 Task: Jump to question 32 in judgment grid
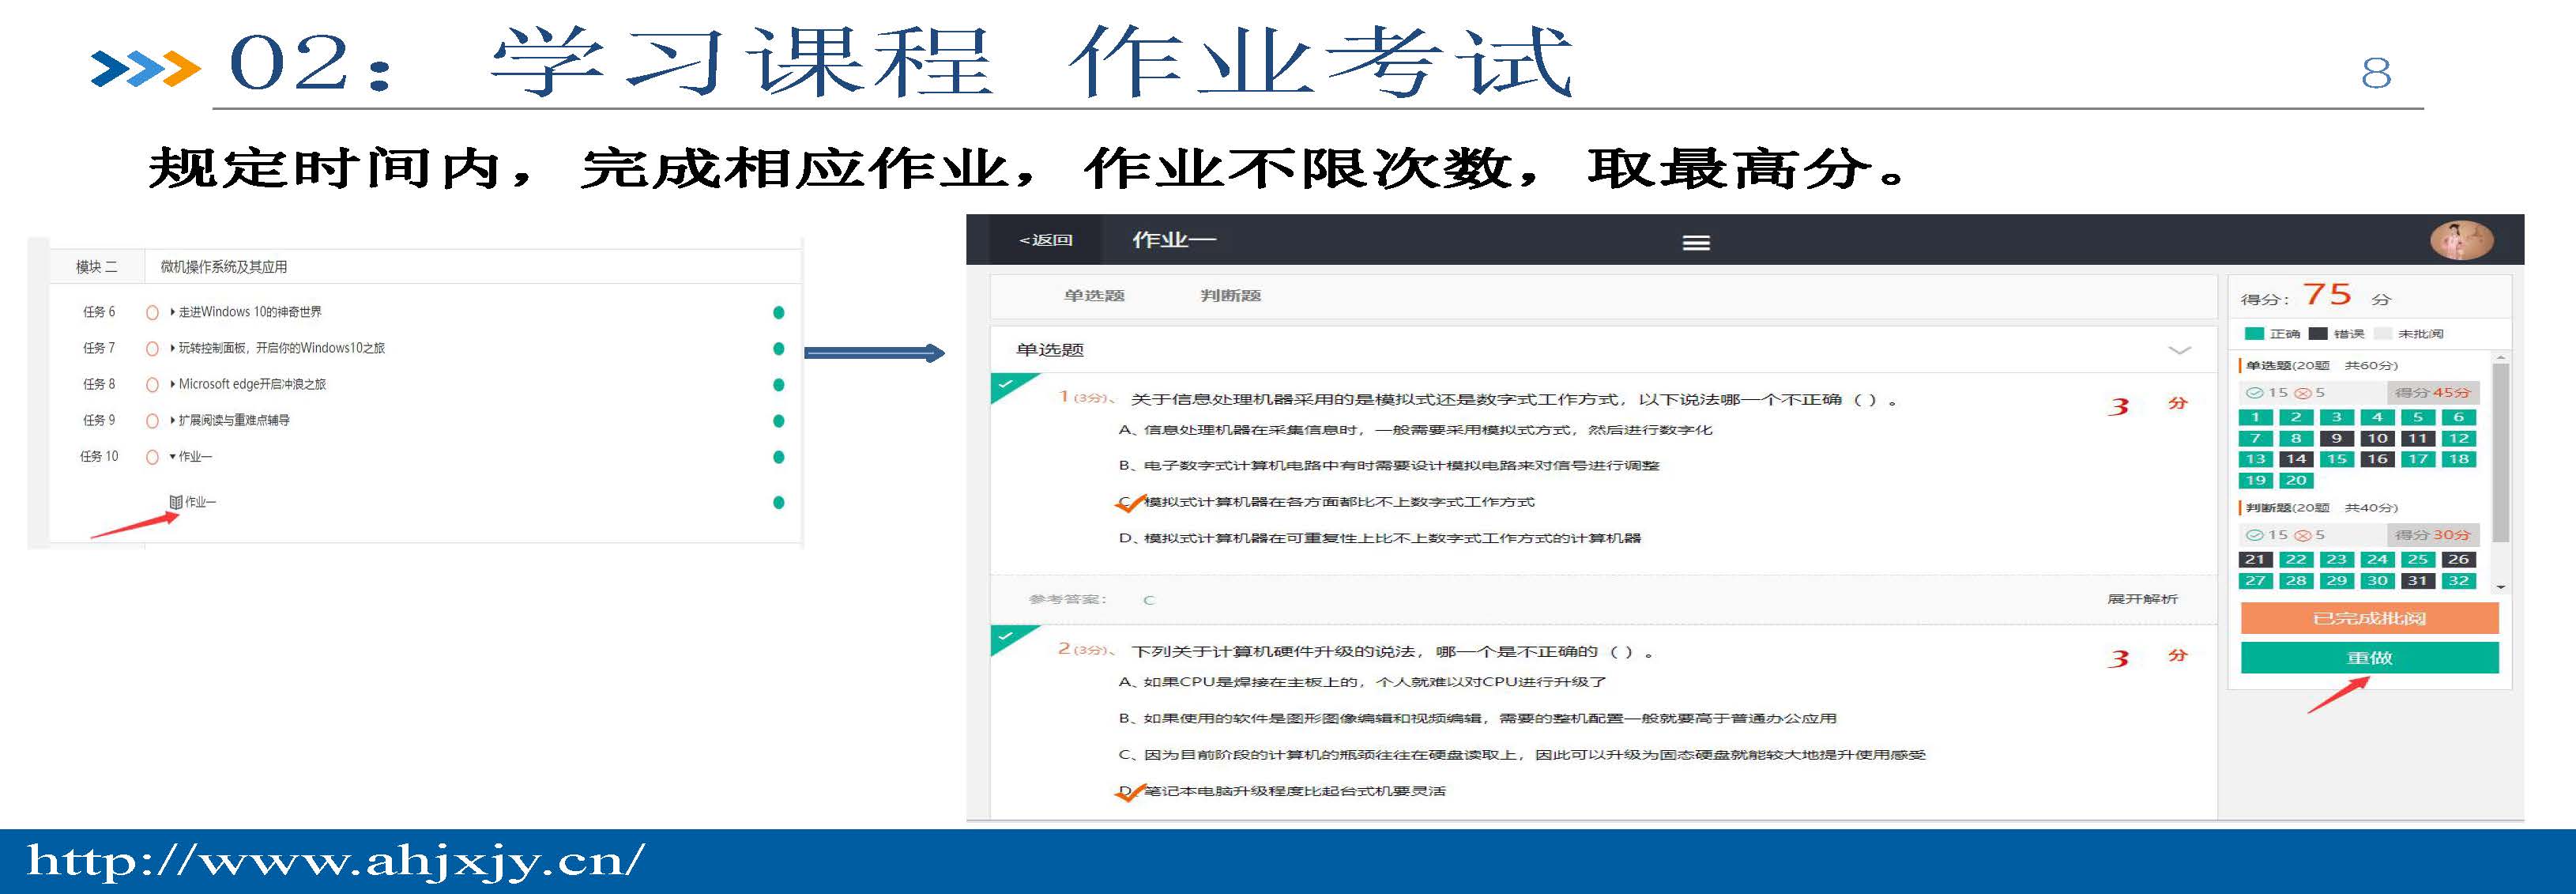(x=2459, y=580)
